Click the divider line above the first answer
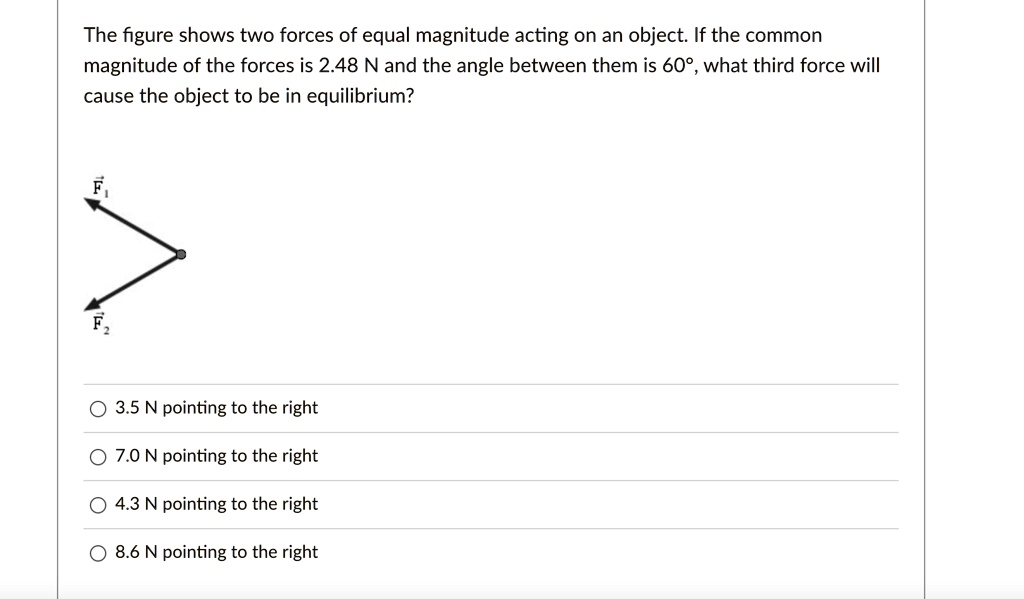This screenshot has width=1024, height=599. [490, 382]
